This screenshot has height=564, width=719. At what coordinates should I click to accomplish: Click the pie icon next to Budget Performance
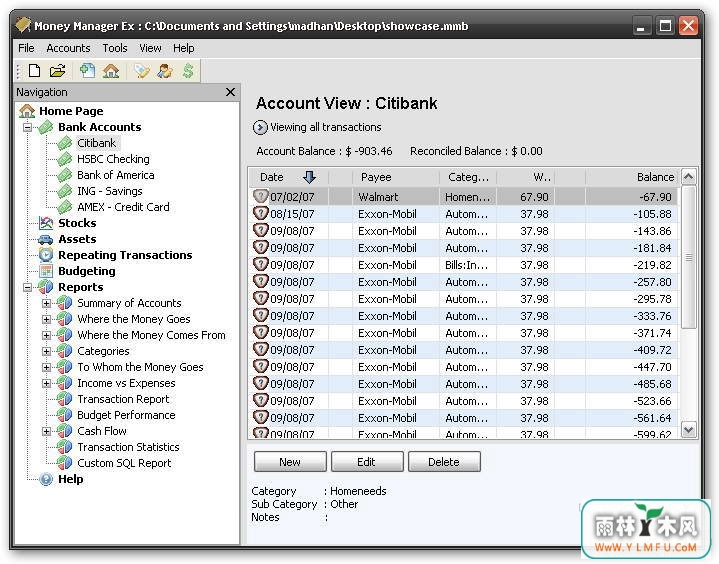coord(65,415)
